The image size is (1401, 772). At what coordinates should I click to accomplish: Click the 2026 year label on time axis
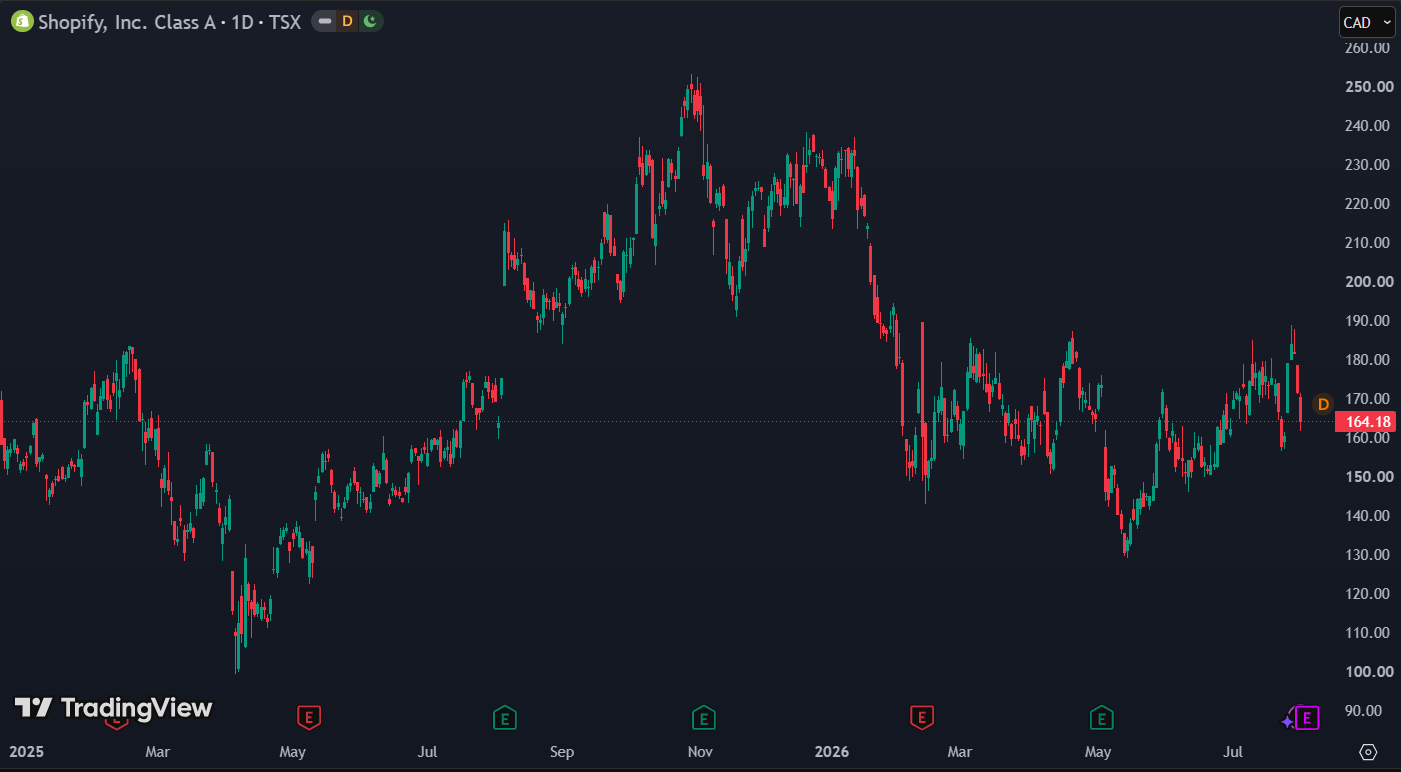pos(831,751)
